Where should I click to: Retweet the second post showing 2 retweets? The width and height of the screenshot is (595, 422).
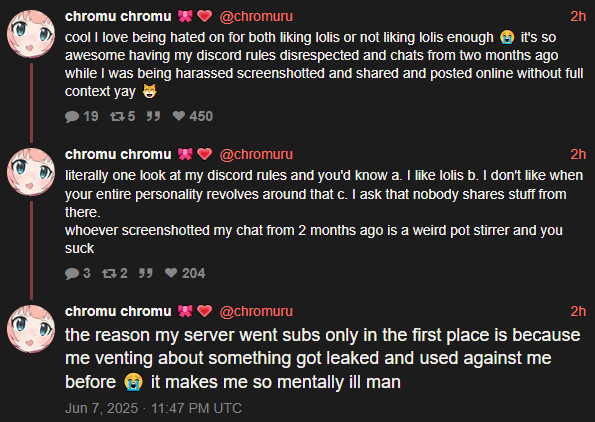point(109,273)
